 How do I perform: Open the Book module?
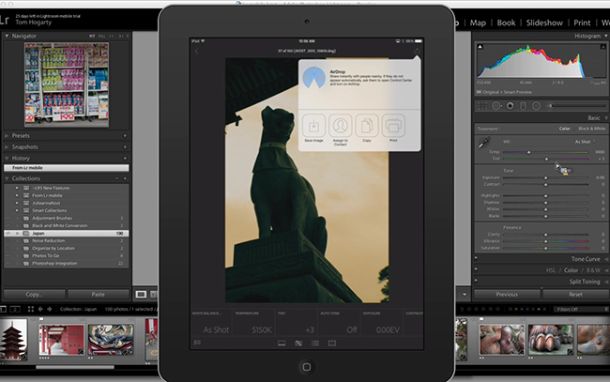pos(506,23)
